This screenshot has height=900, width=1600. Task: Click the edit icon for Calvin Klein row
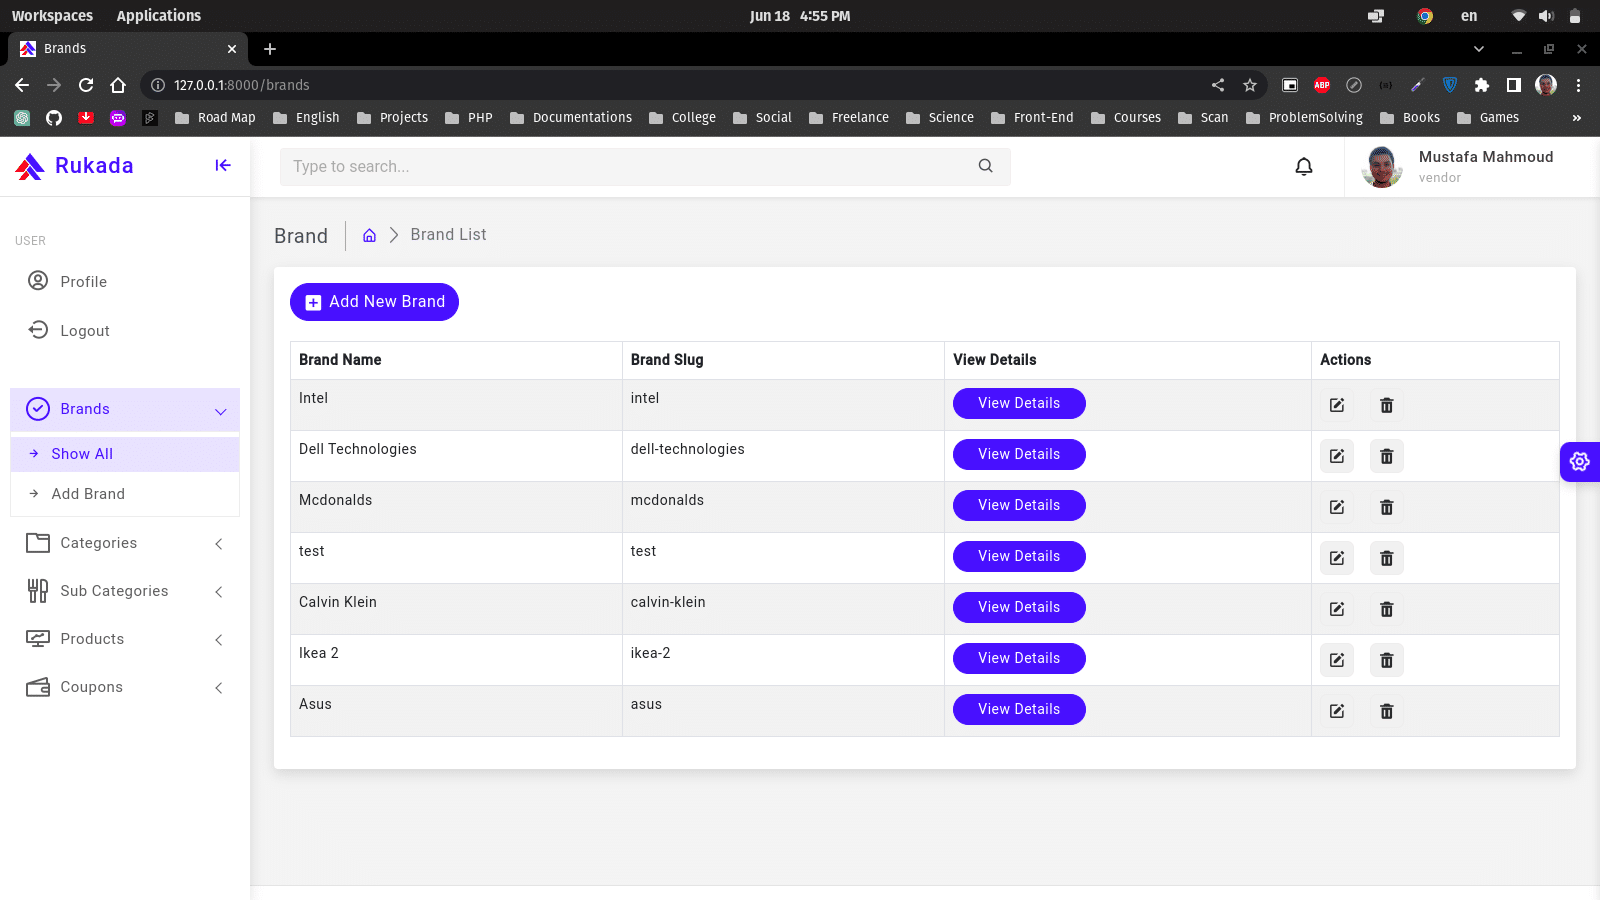1336,609
